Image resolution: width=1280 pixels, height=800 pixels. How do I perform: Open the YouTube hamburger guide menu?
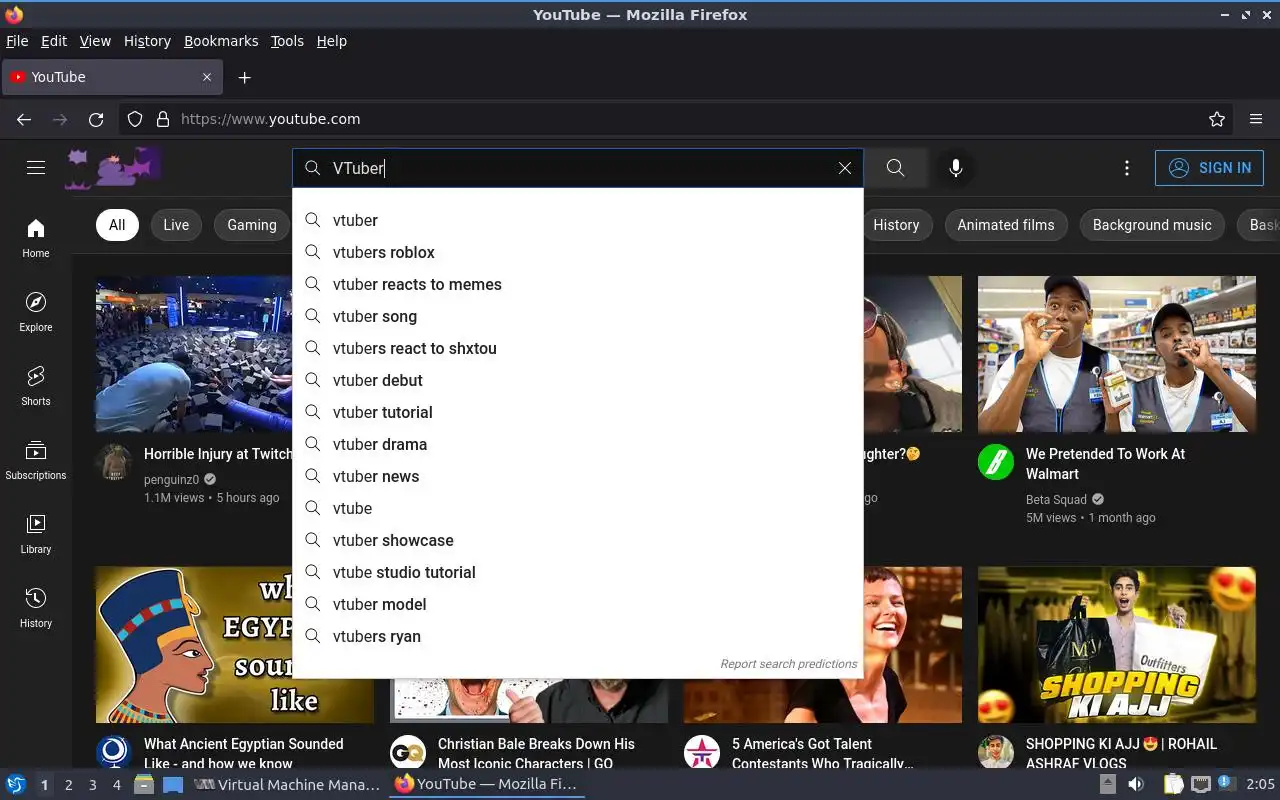pyautogui.click(x=36, y=168)
